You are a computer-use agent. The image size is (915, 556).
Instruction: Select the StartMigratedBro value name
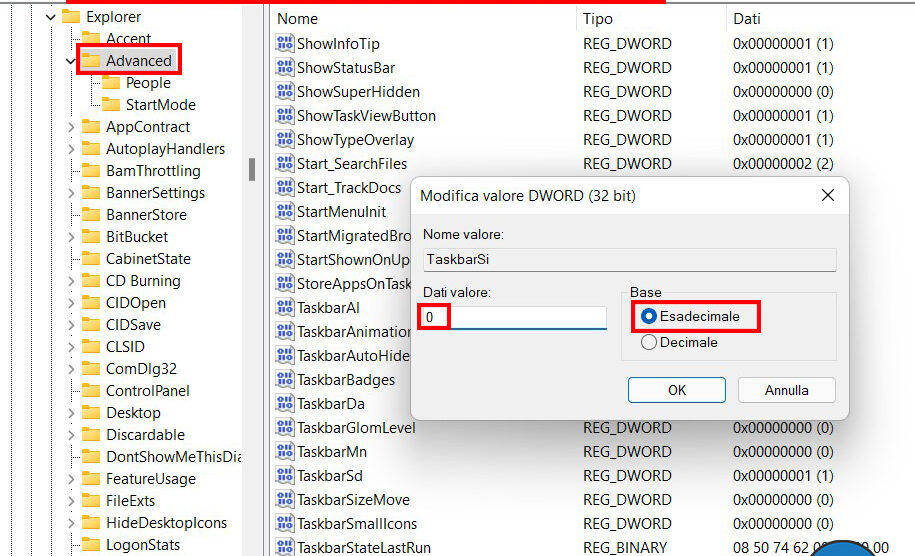[x=354, y=236]
